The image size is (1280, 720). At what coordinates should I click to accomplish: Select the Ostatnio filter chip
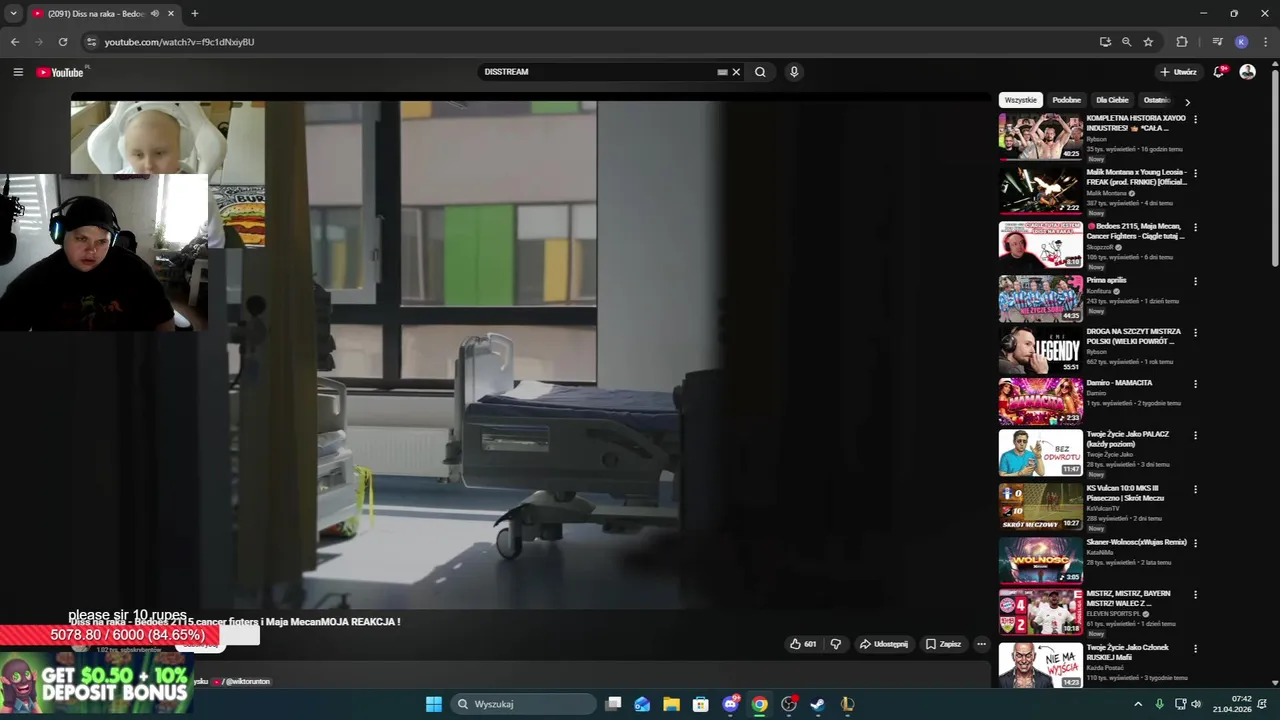(x=1156, y=100)
